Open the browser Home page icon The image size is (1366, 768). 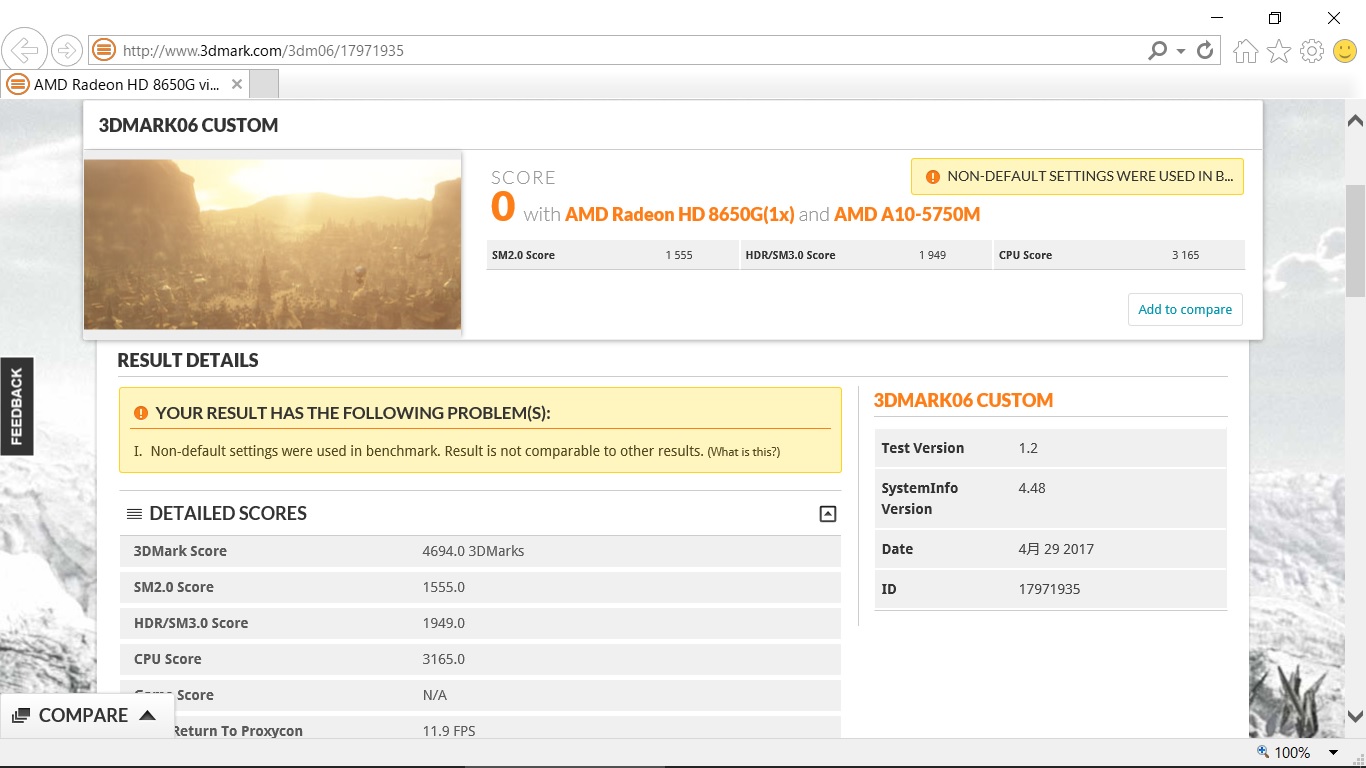(x=1245, y=51)
